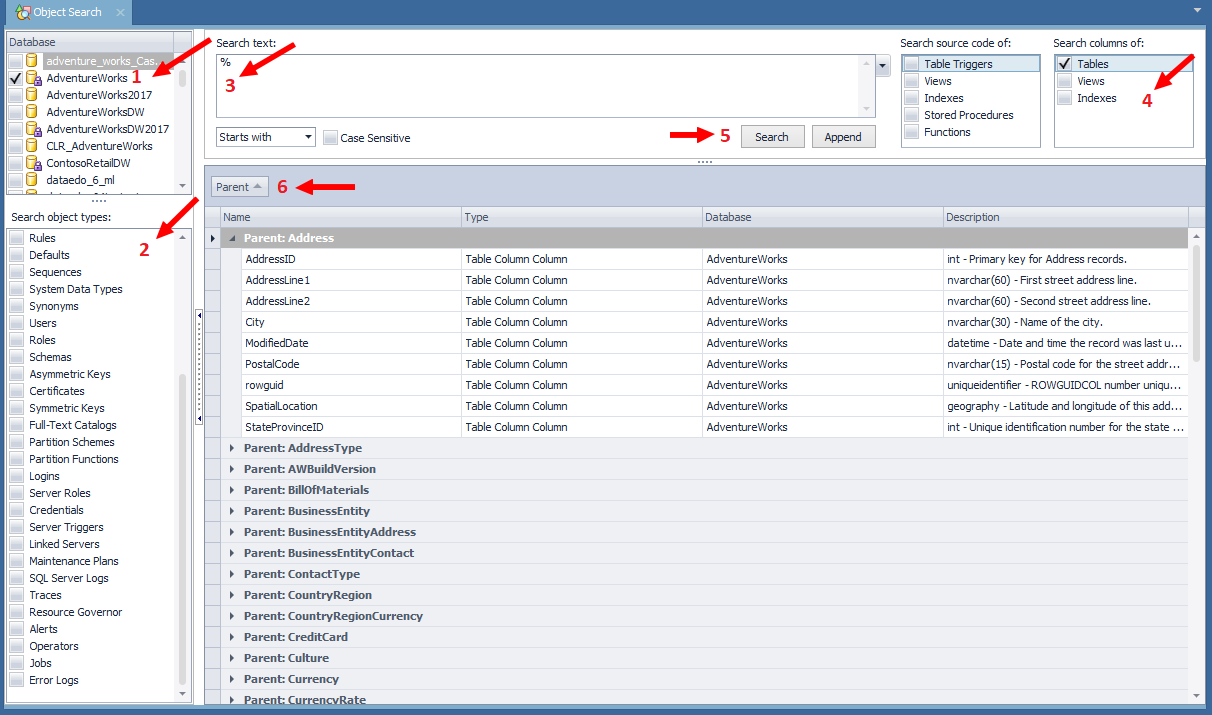
Task: Sort by the Description column header
Action: click(x=1065, y=217)
